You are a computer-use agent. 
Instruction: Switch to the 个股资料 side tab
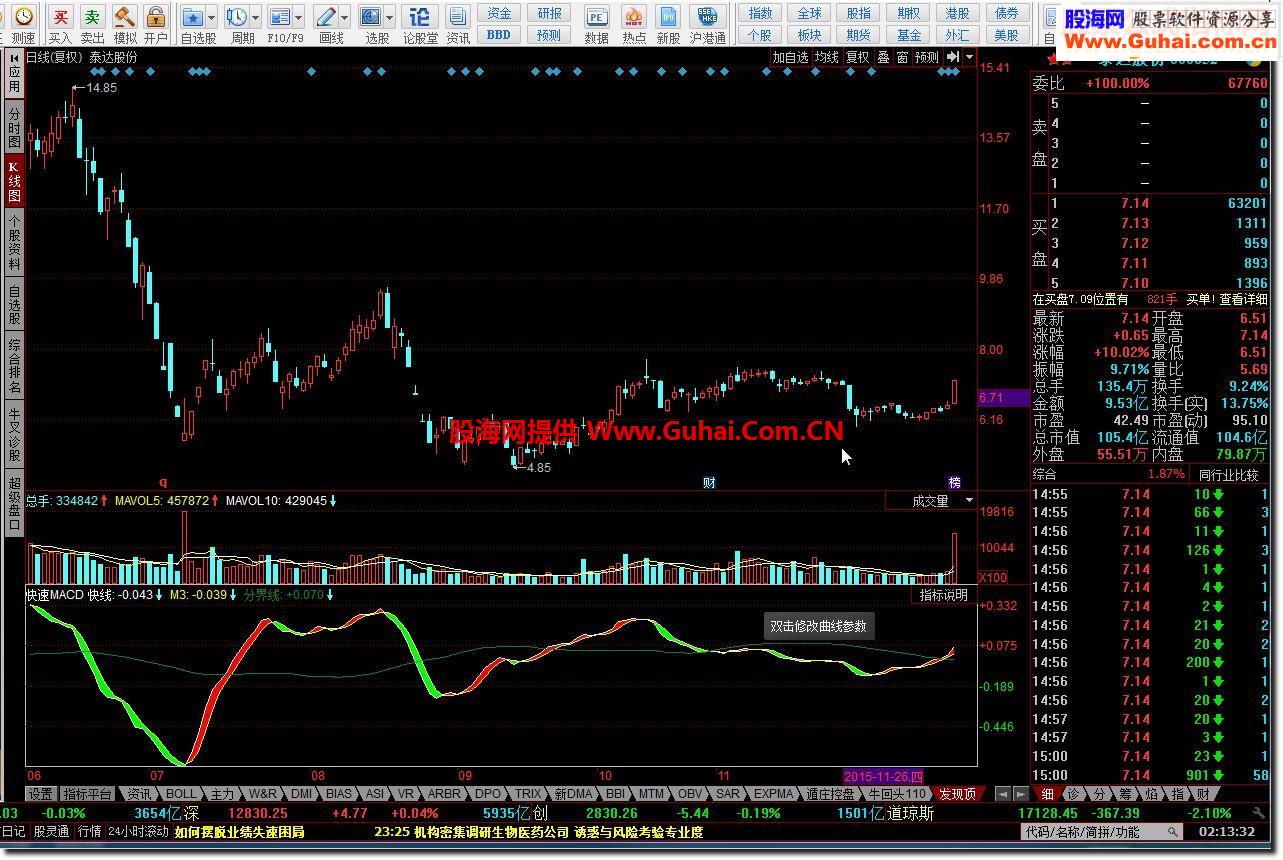pyautogui.click(x=14, y=243)
